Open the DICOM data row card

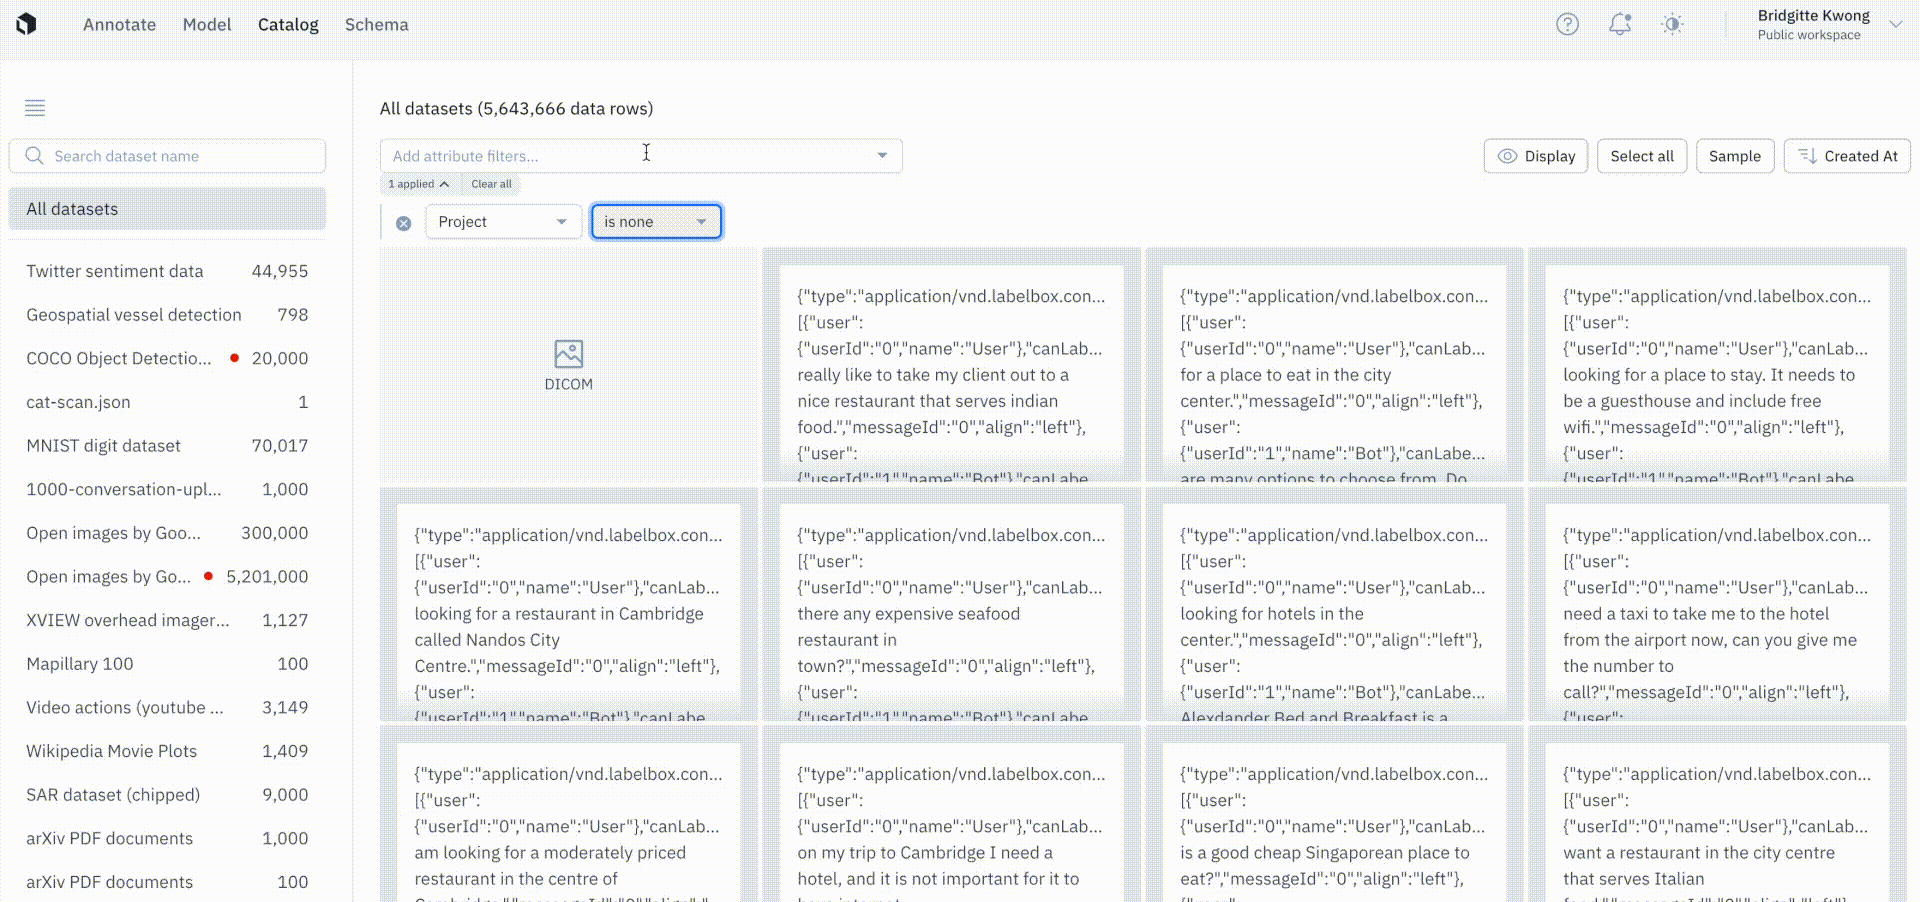[568, 365]
